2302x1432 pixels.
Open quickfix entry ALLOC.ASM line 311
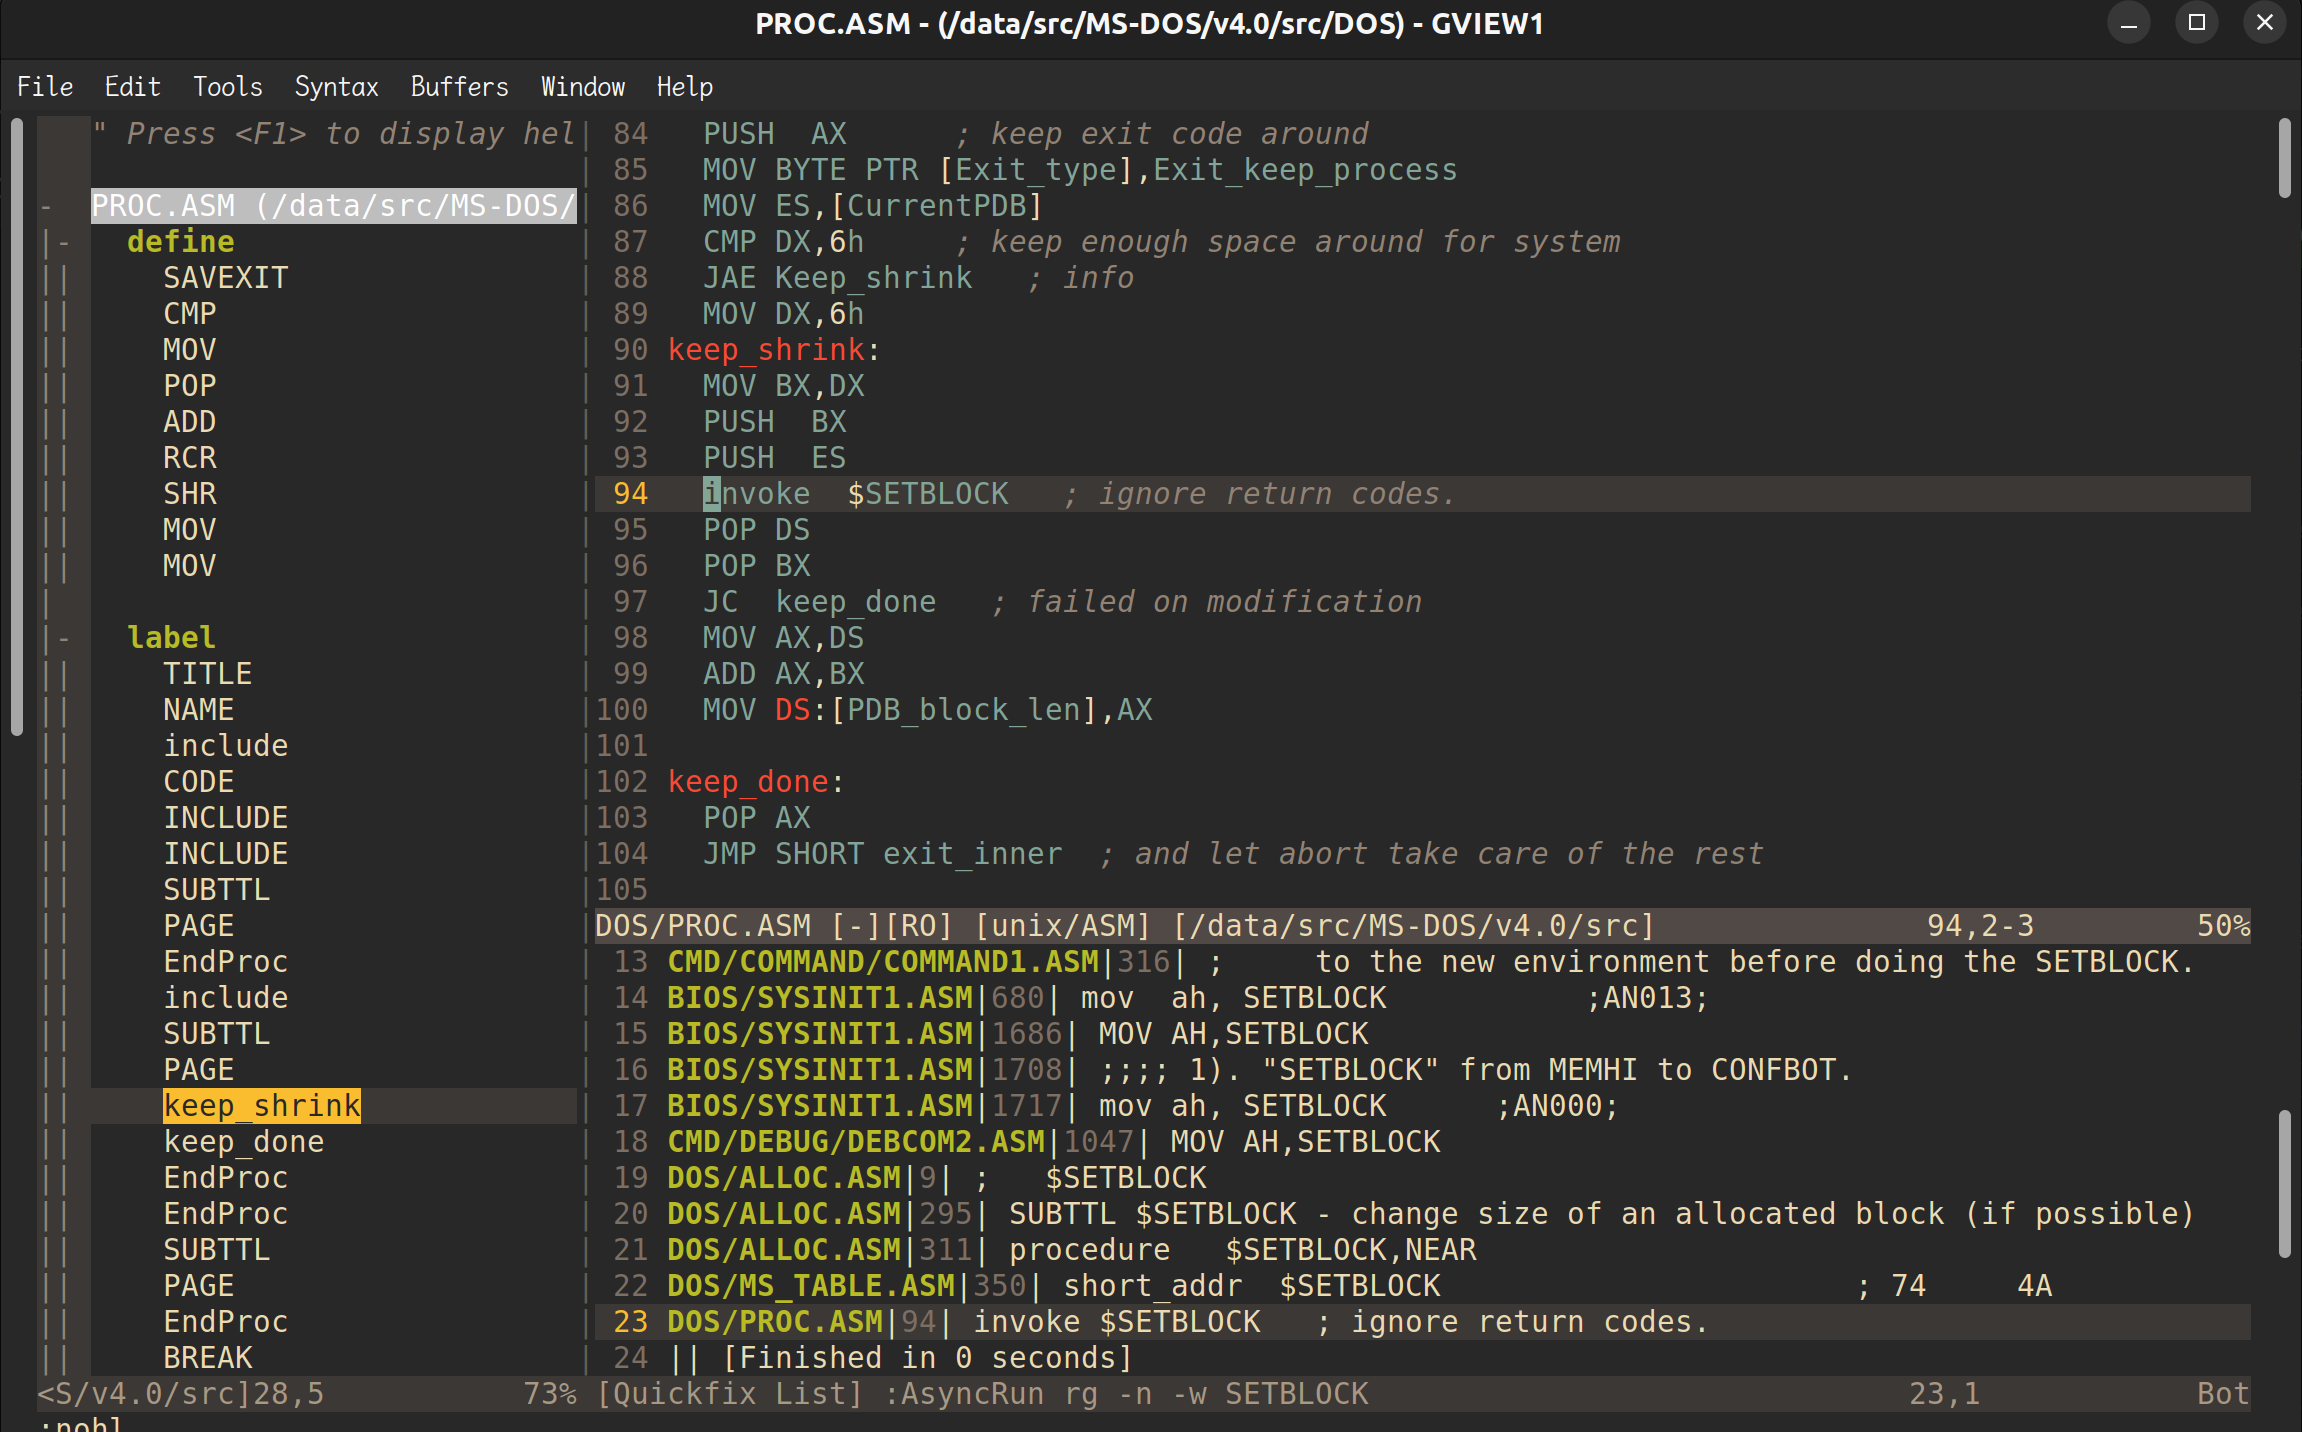pyautogui.click(x=1422, y=1250)
